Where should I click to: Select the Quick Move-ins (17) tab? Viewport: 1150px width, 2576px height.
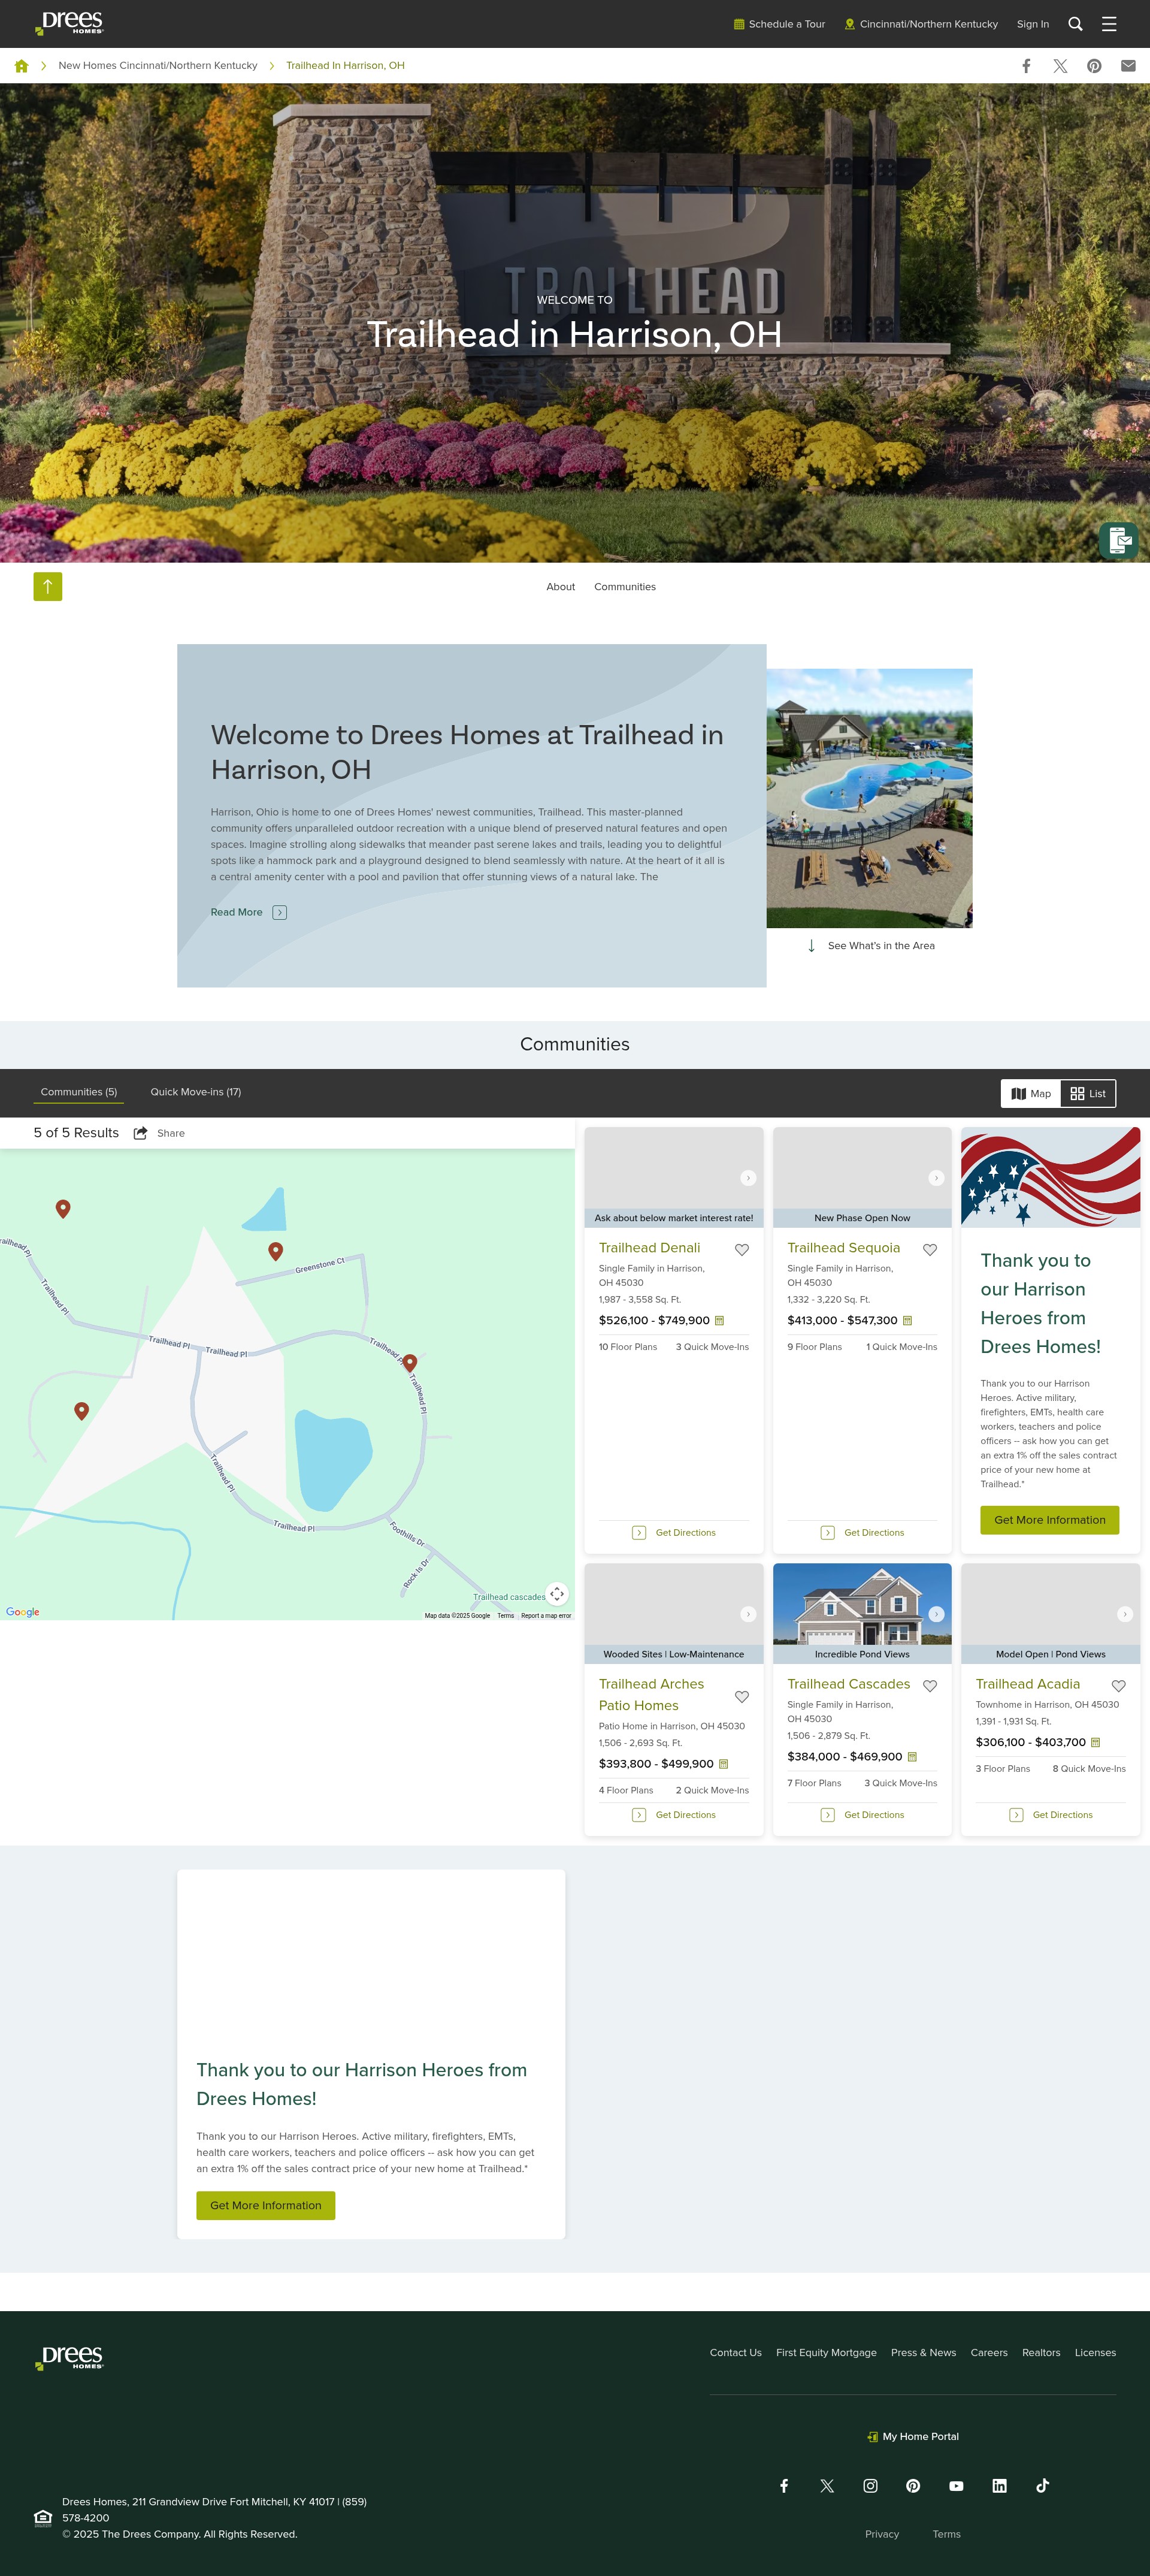coord(196,1092)
